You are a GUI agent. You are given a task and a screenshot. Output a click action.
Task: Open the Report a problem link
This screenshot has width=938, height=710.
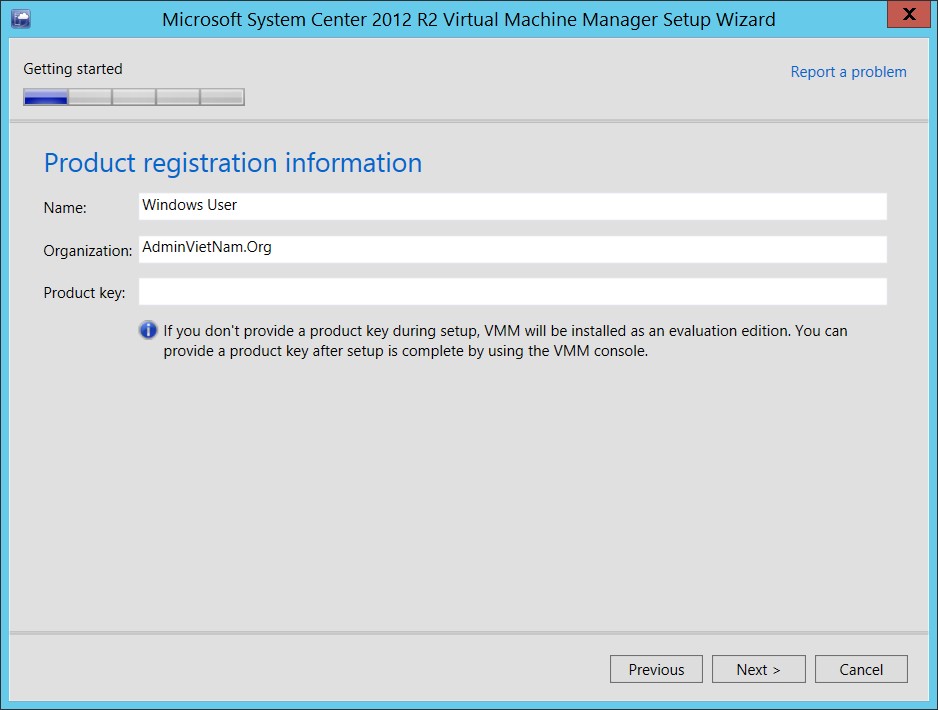pyautogui.click(x=848, y=72)
